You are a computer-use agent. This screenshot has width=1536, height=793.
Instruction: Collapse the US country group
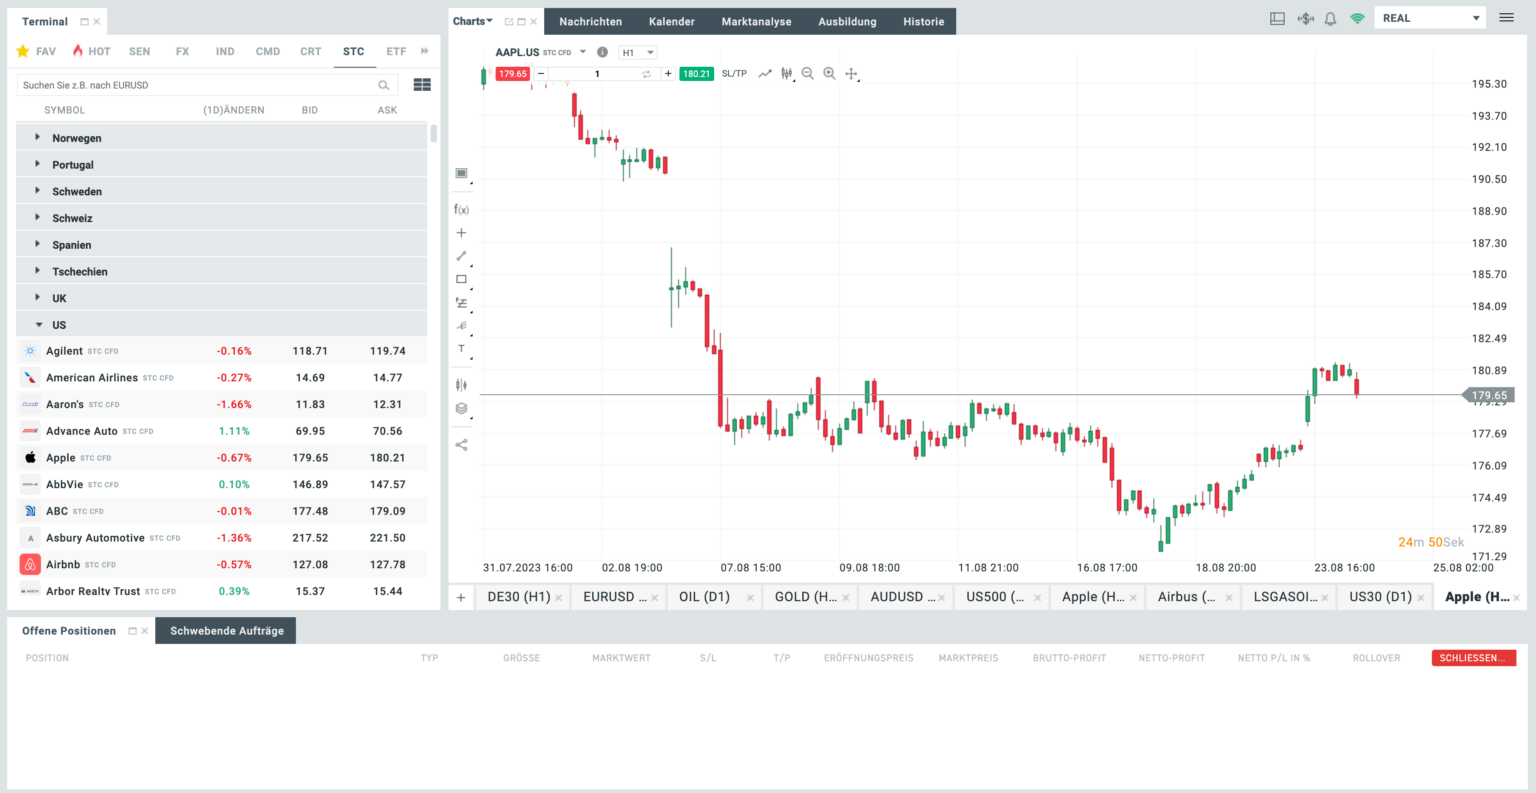[x=58, y=324]
